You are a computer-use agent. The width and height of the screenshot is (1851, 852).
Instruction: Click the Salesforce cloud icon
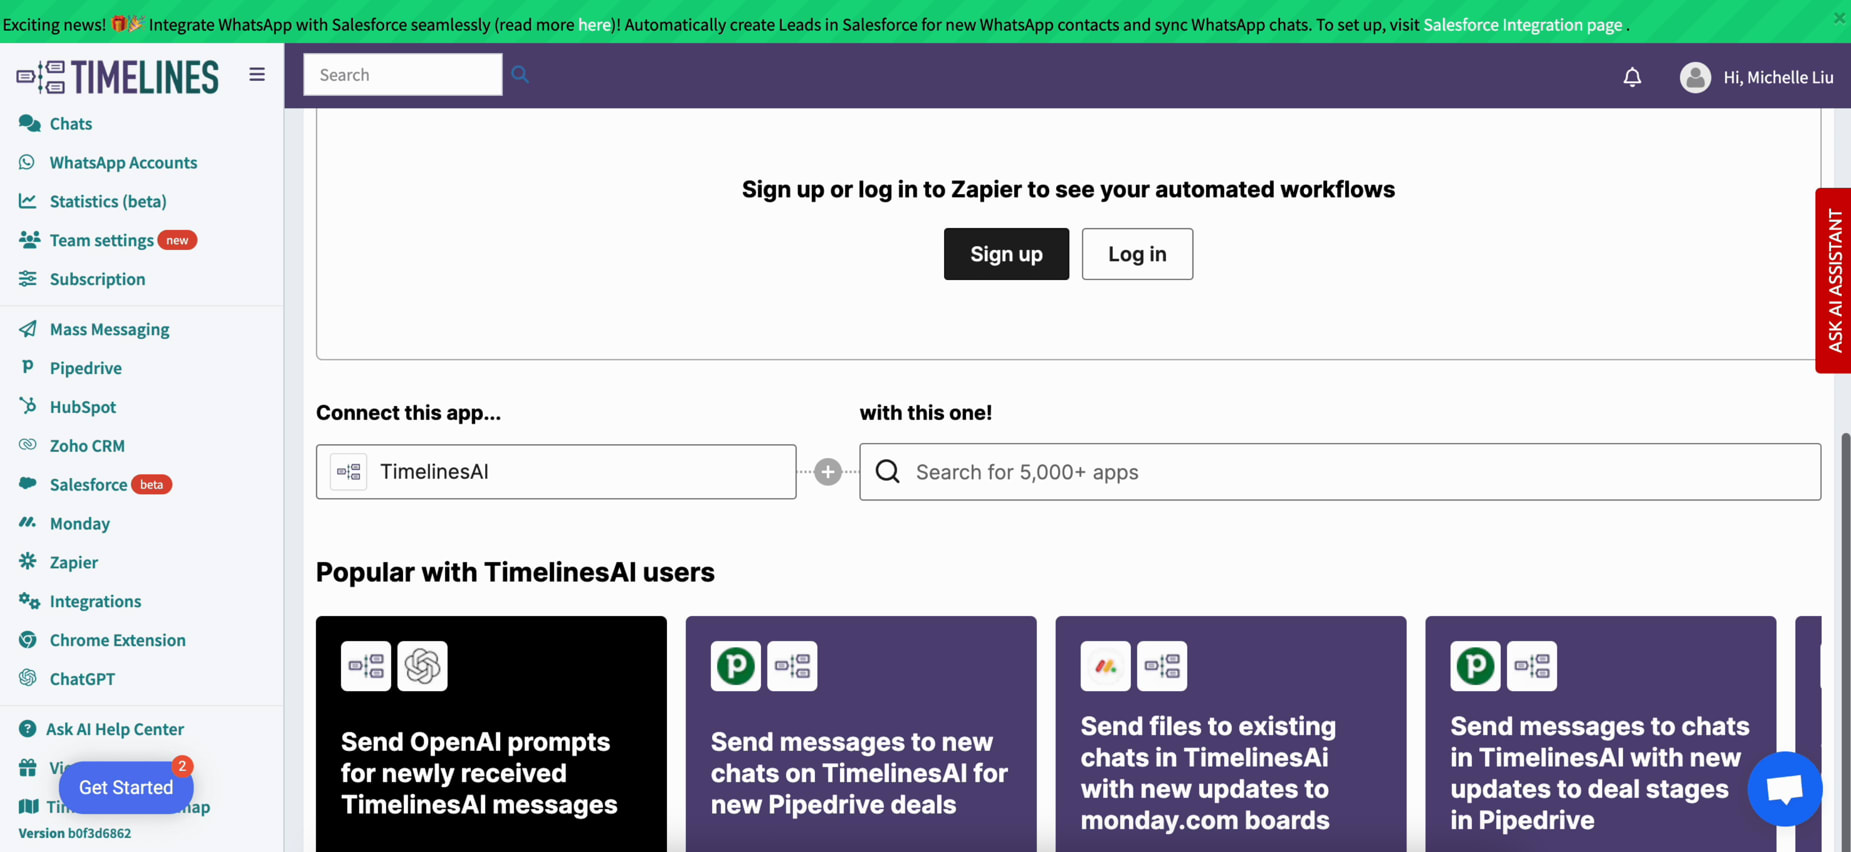[x=28, y=483]
